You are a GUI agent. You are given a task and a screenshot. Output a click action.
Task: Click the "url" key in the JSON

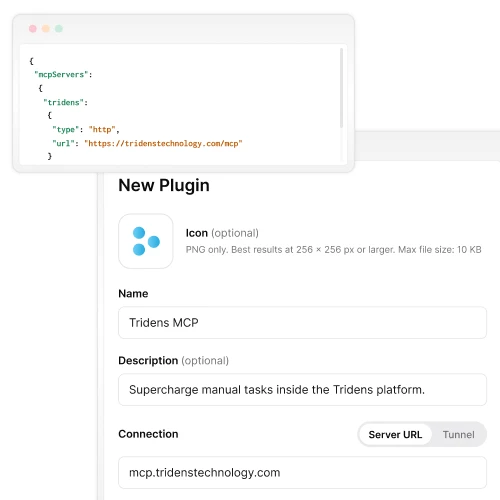(63, 144)
